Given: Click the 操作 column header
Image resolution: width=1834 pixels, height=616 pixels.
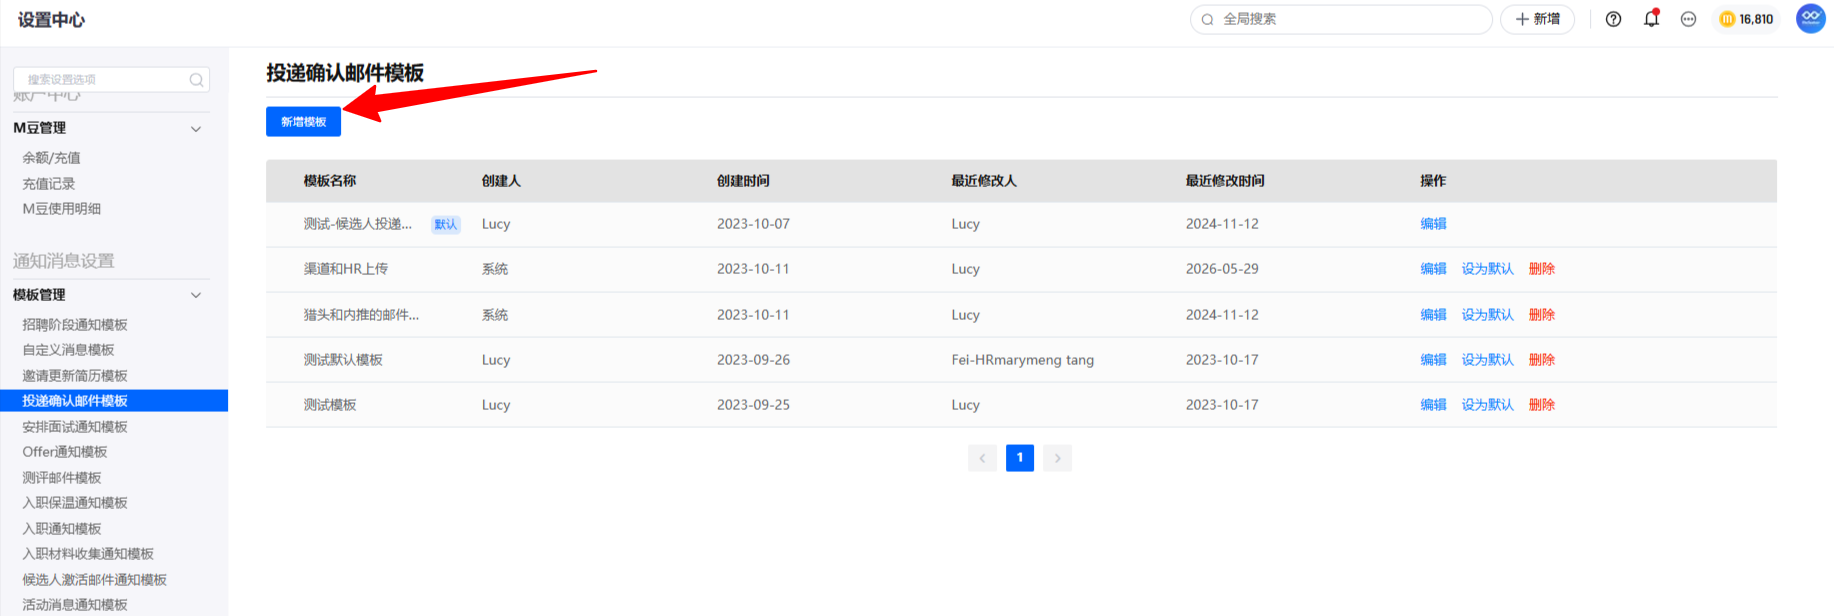Looking at the screenshot, I should tap(1433, 181).
